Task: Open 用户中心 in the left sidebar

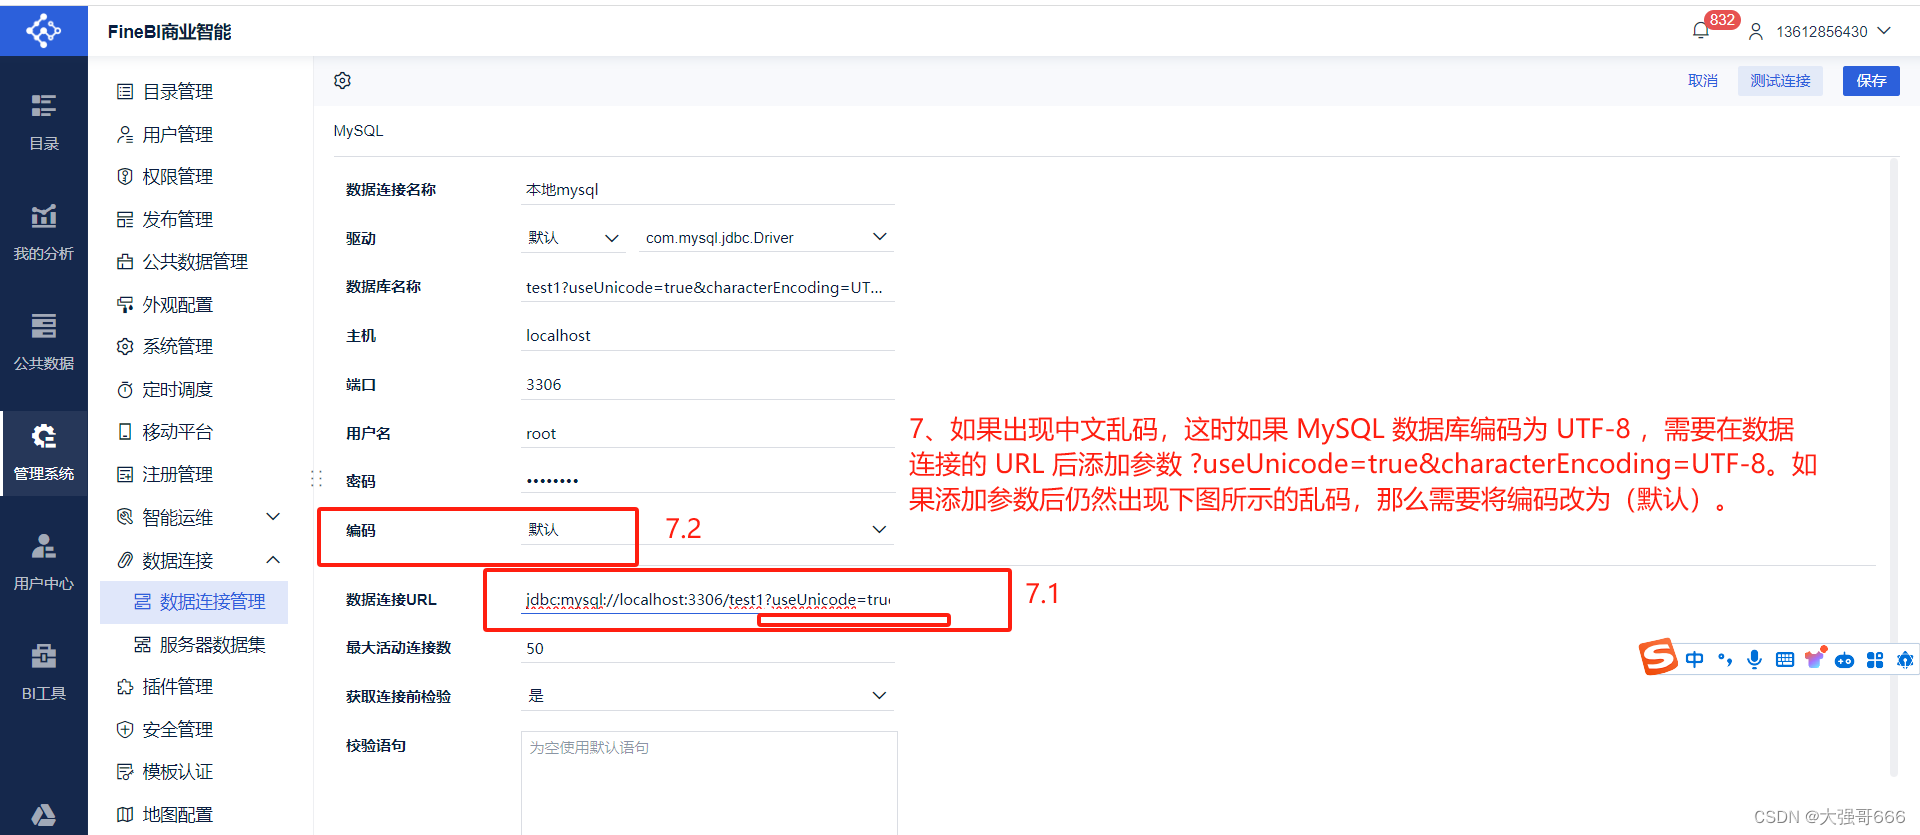Action: point(43,562)
